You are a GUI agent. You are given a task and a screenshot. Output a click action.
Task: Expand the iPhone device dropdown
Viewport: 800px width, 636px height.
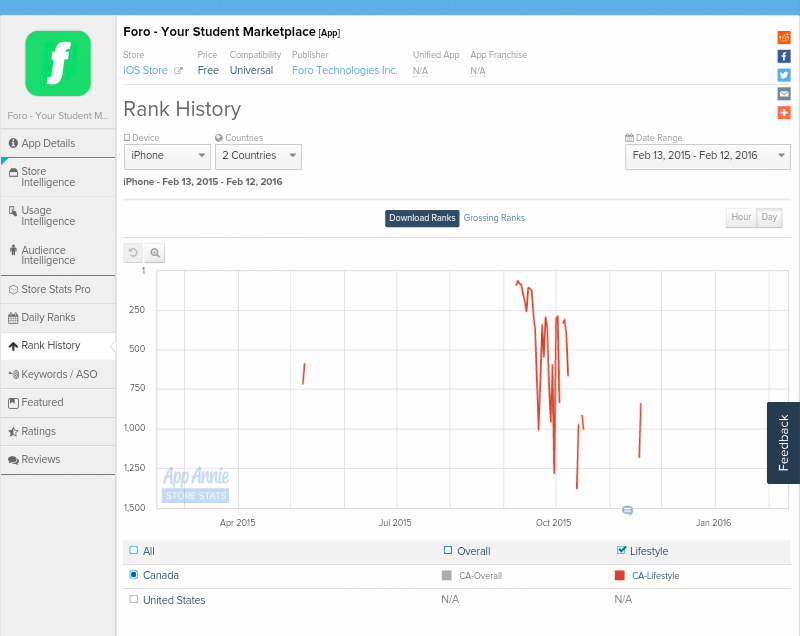(x=167, y=156)
